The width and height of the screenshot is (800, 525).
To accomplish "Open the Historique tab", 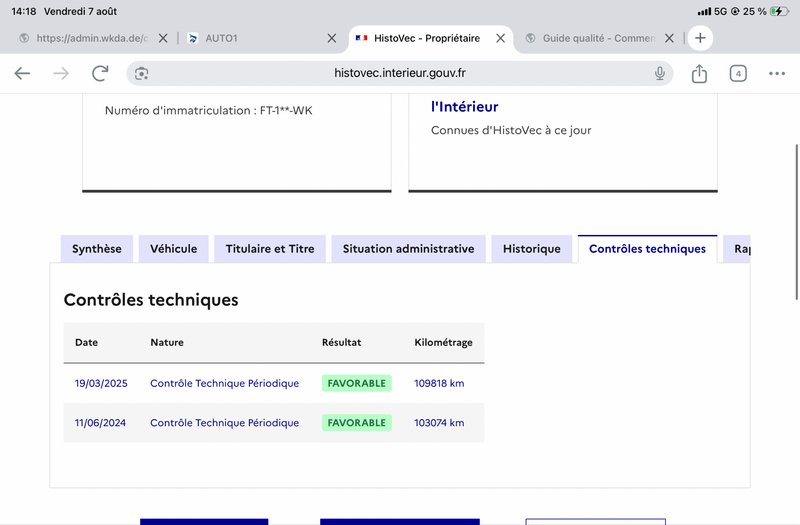I will point(532,249).
